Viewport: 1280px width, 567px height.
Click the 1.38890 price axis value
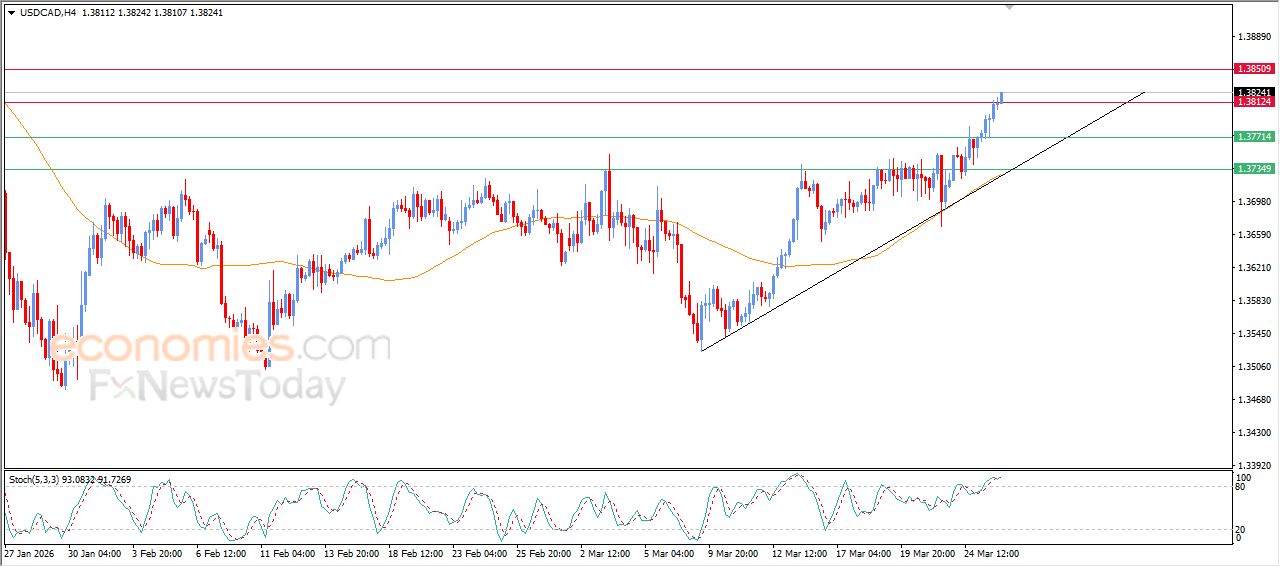[x=1253, y=36]
